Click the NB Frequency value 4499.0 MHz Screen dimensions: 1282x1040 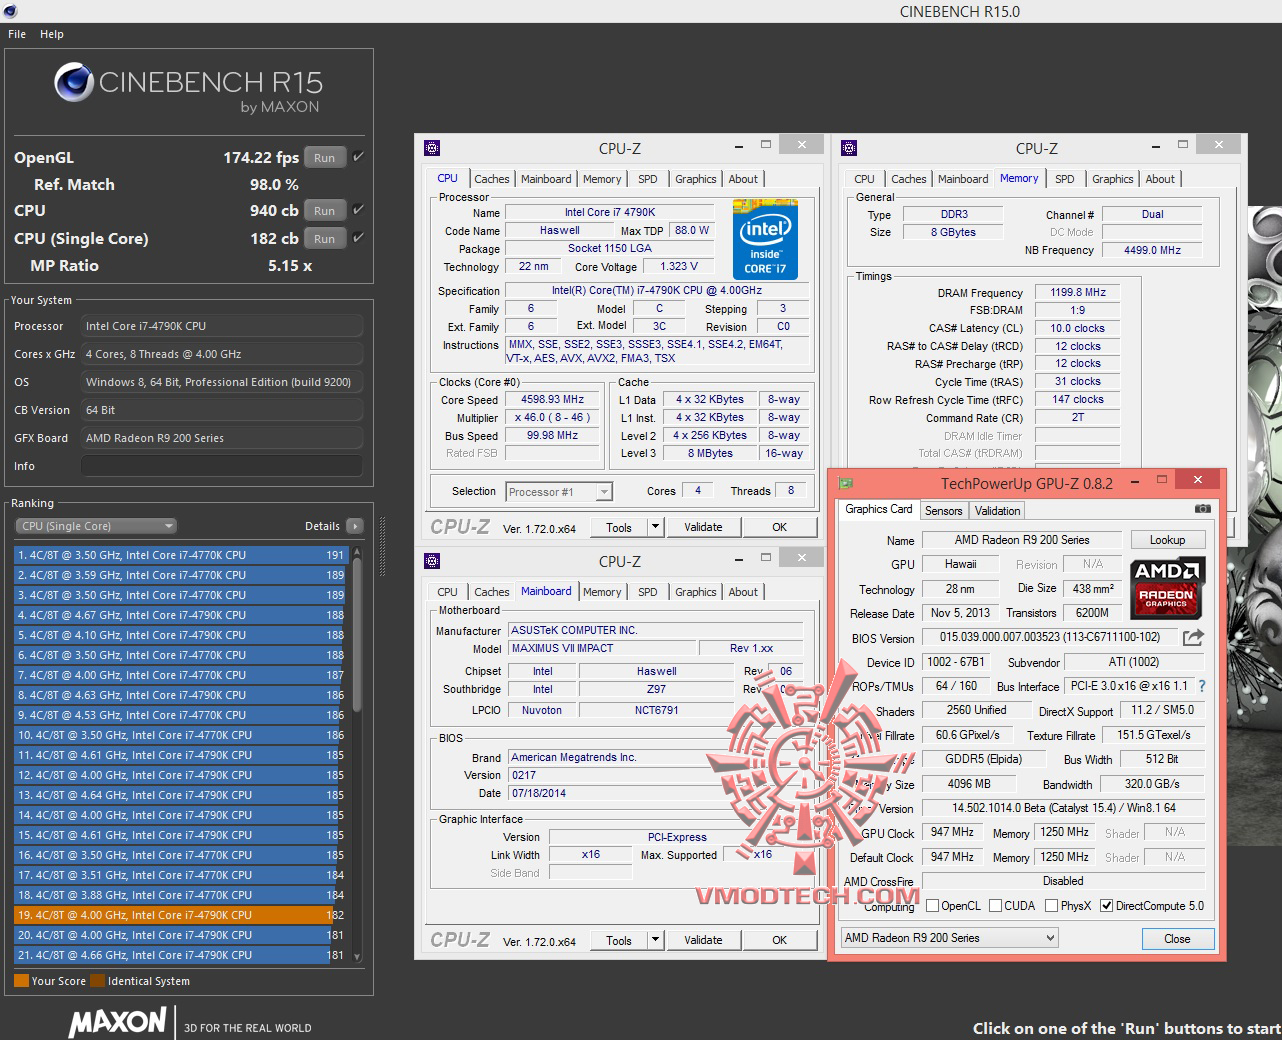coord(1152,250)
